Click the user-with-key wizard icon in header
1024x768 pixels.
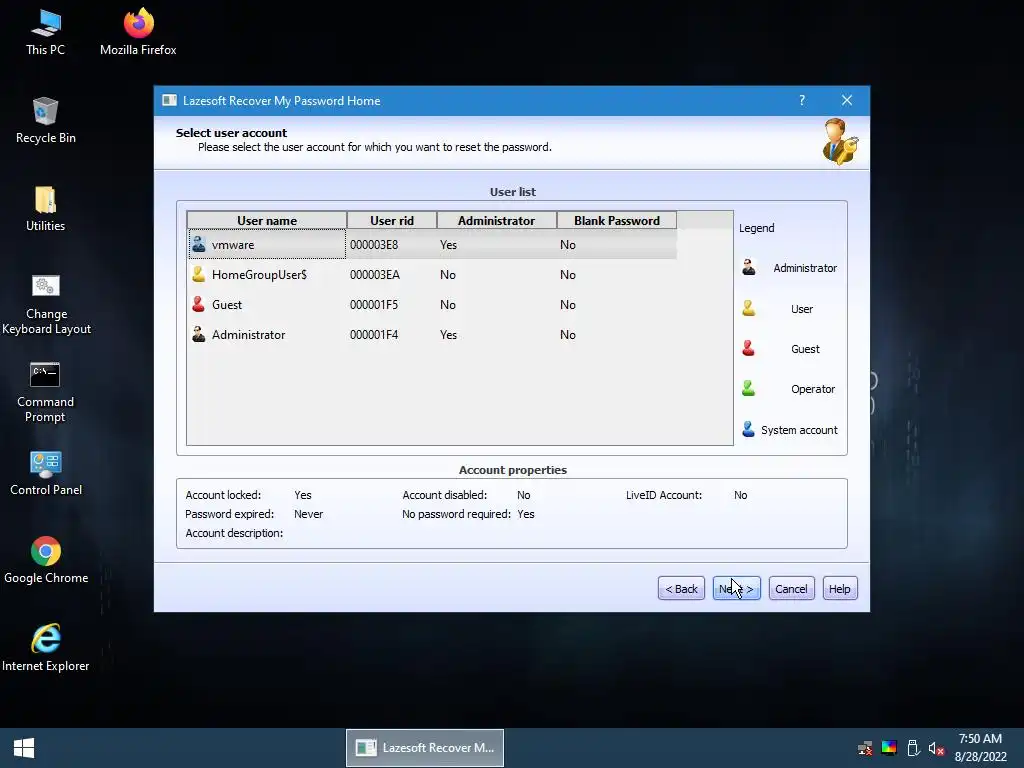(839, 142)
